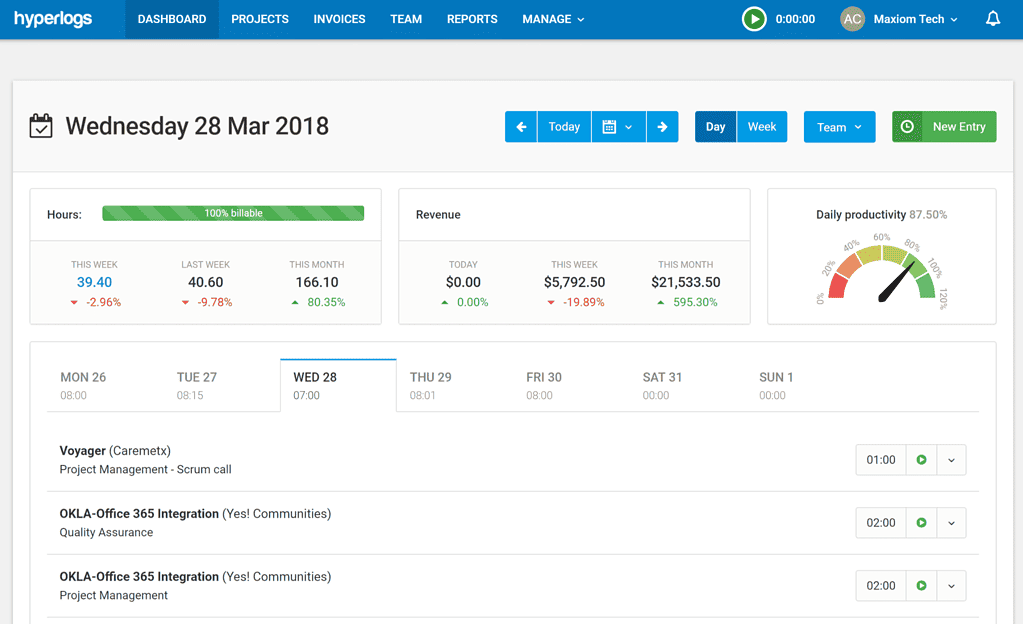The width and height of the screenshot is (1023, 624).
Task: Click the hyperlogs logo
Action: [53, 19]
